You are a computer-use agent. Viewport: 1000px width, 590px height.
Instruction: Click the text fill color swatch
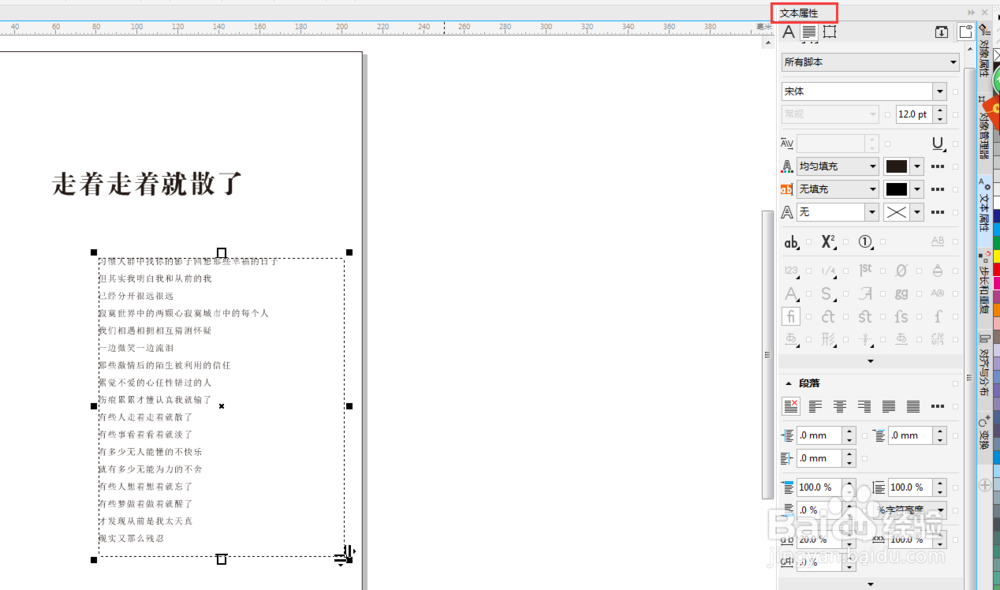pyautogui.click(x=896, y=166)
